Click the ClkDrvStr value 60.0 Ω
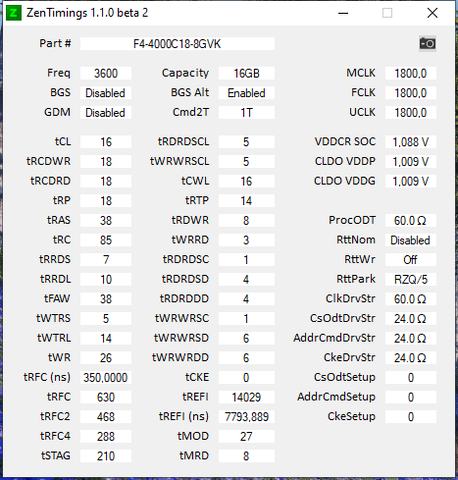The image size is (458, 480). pos(411,299)
